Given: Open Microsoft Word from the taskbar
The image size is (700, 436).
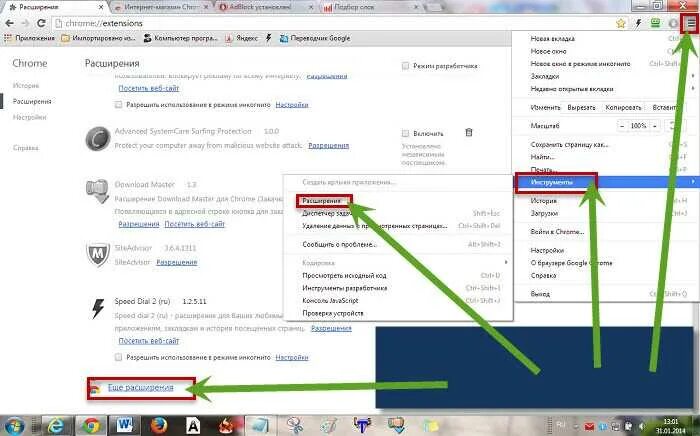Looking at the screenshot, I should click(x=125, y=426).
